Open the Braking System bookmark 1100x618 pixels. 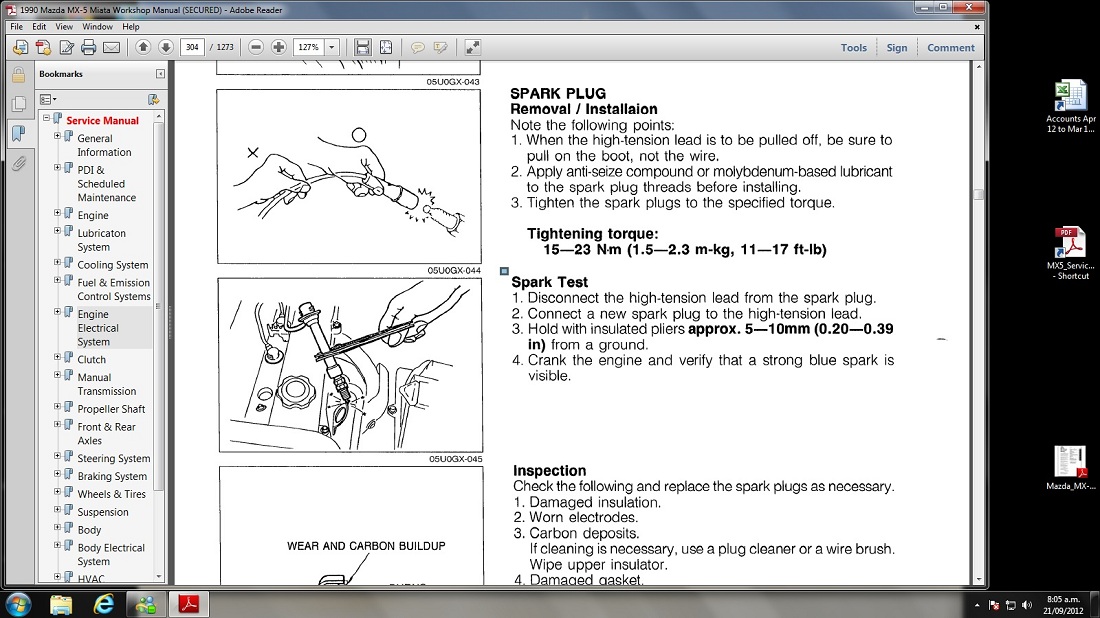pyautogui.click(x=112, y=476)
